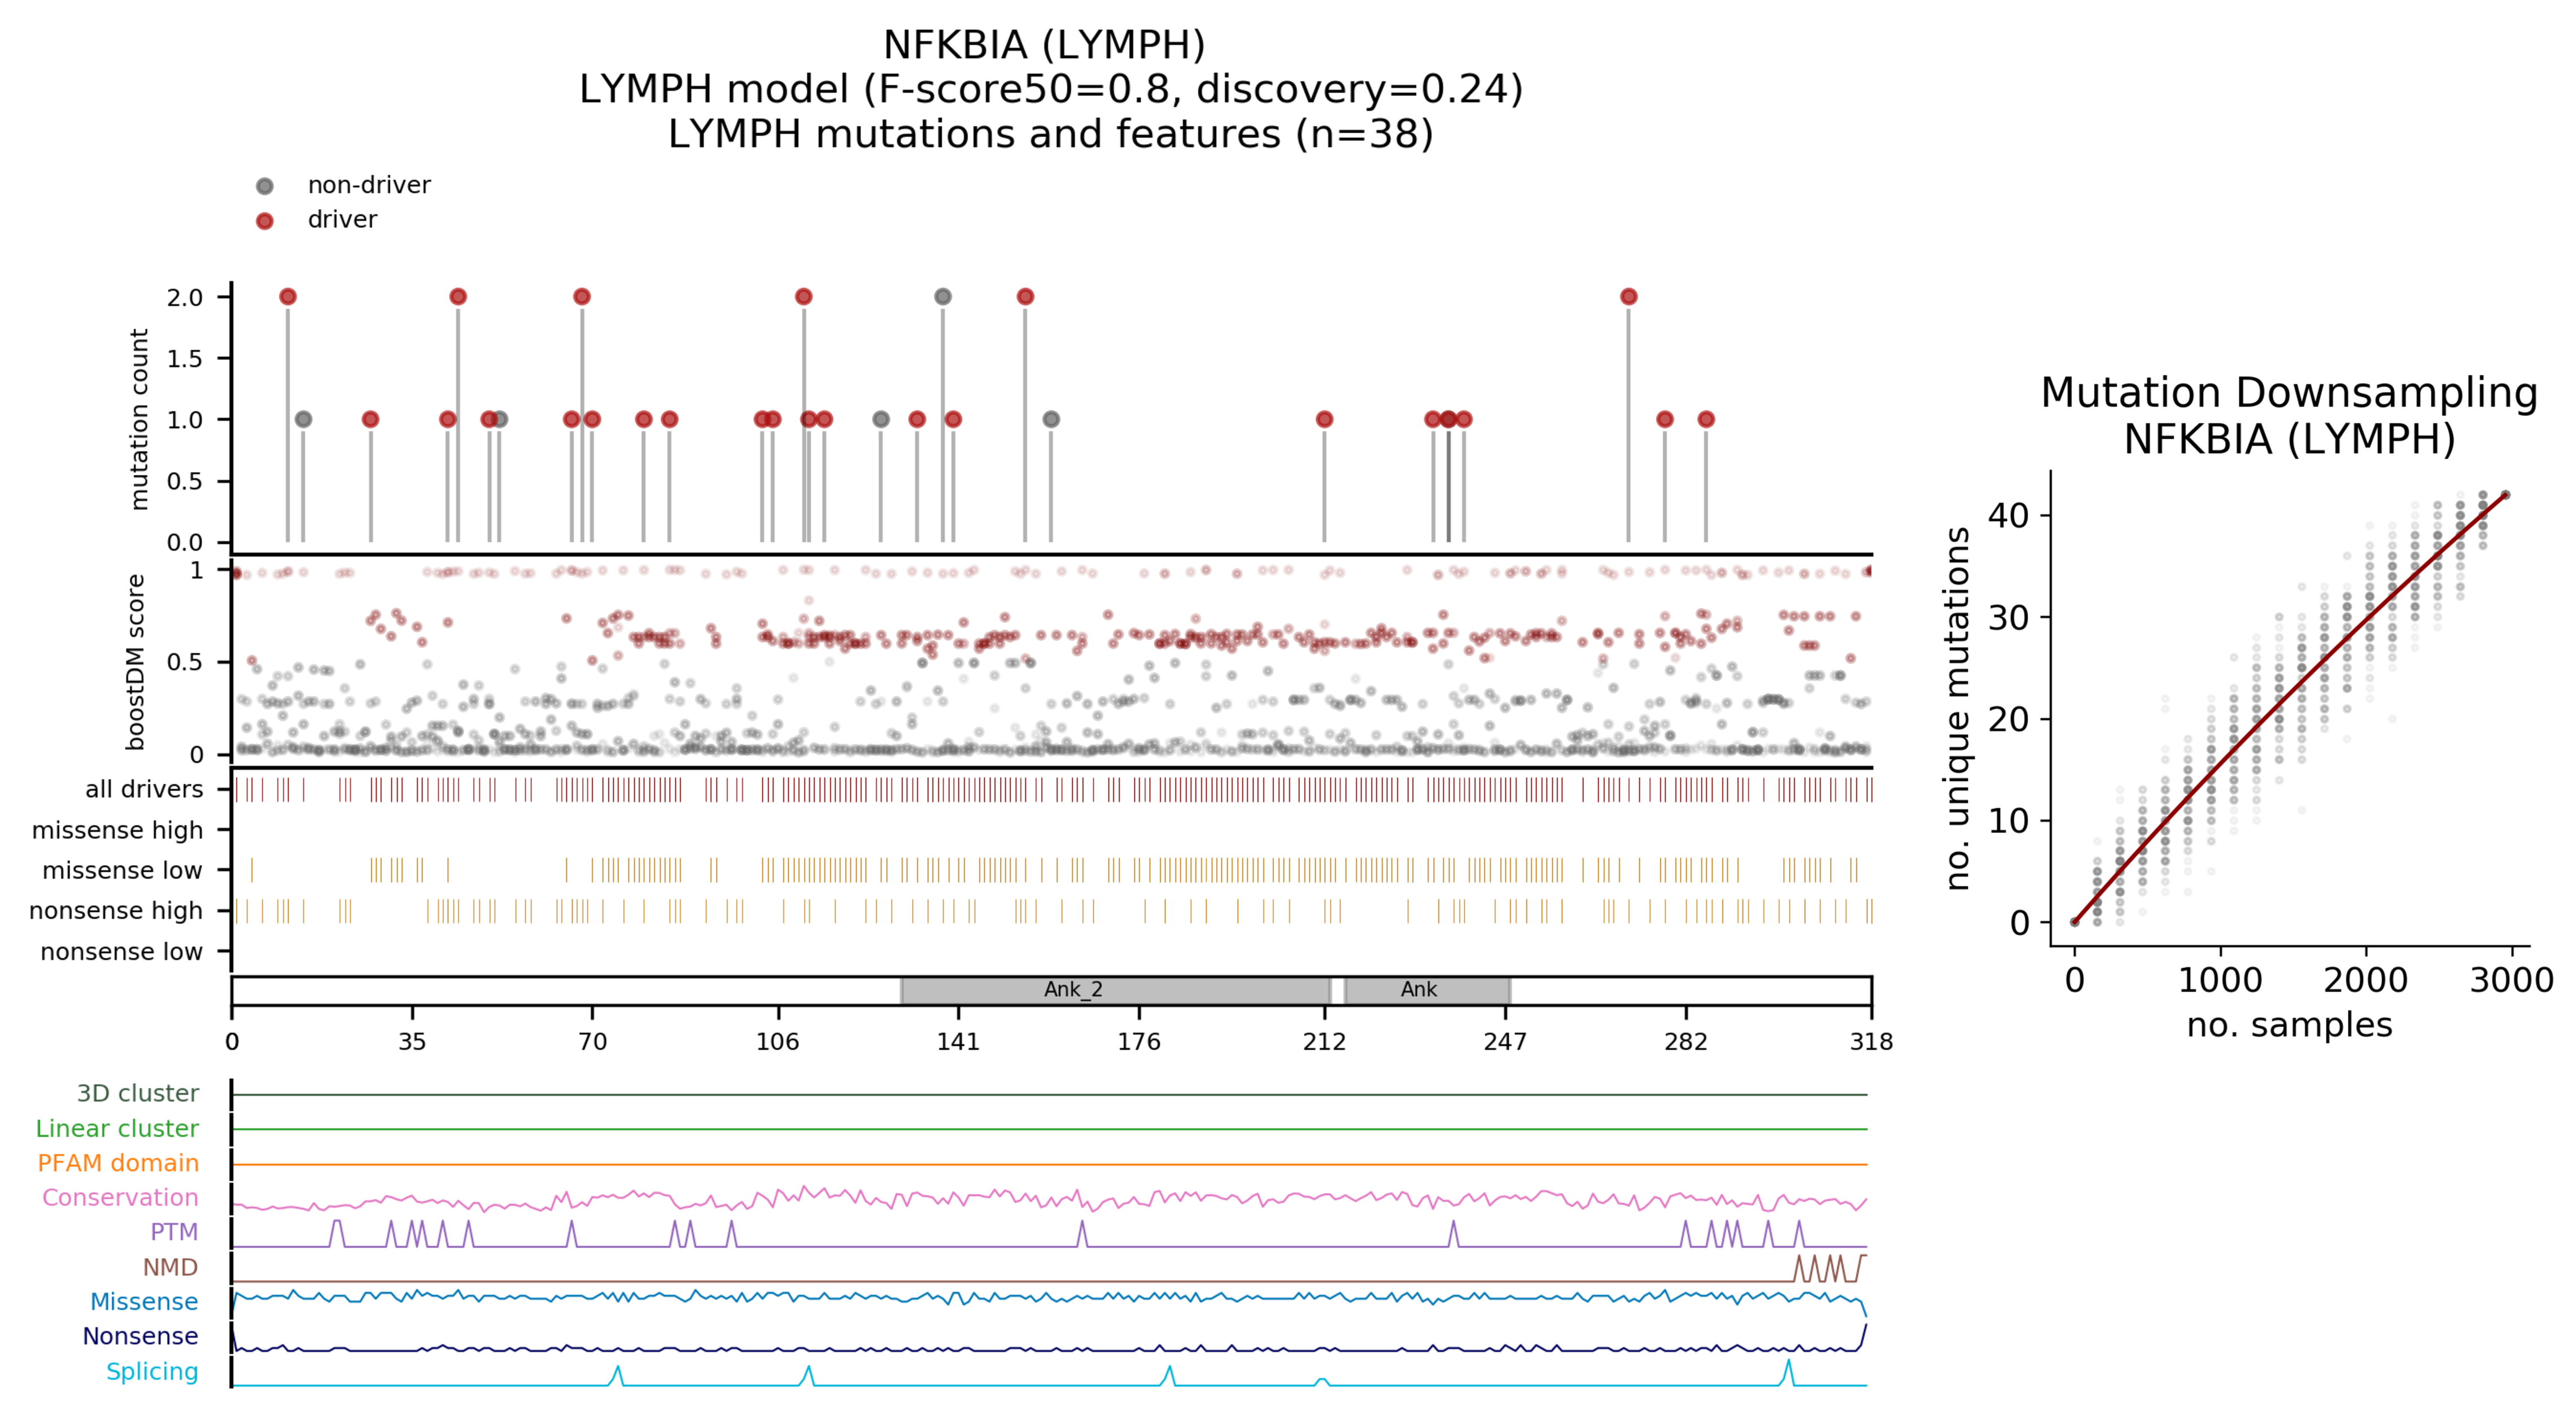Click the Nonsense track label

tap(140, 1336)
